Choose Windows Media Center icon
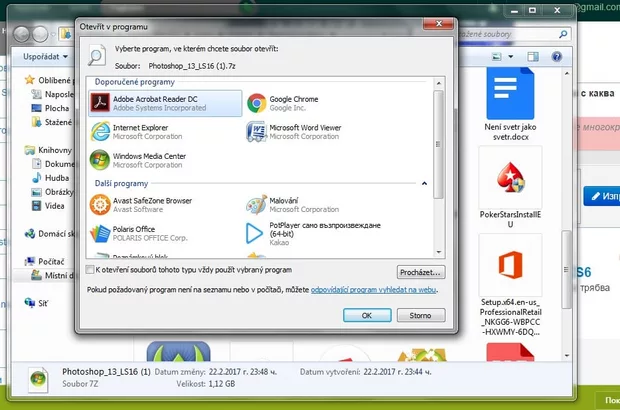 tap(100, 160)
